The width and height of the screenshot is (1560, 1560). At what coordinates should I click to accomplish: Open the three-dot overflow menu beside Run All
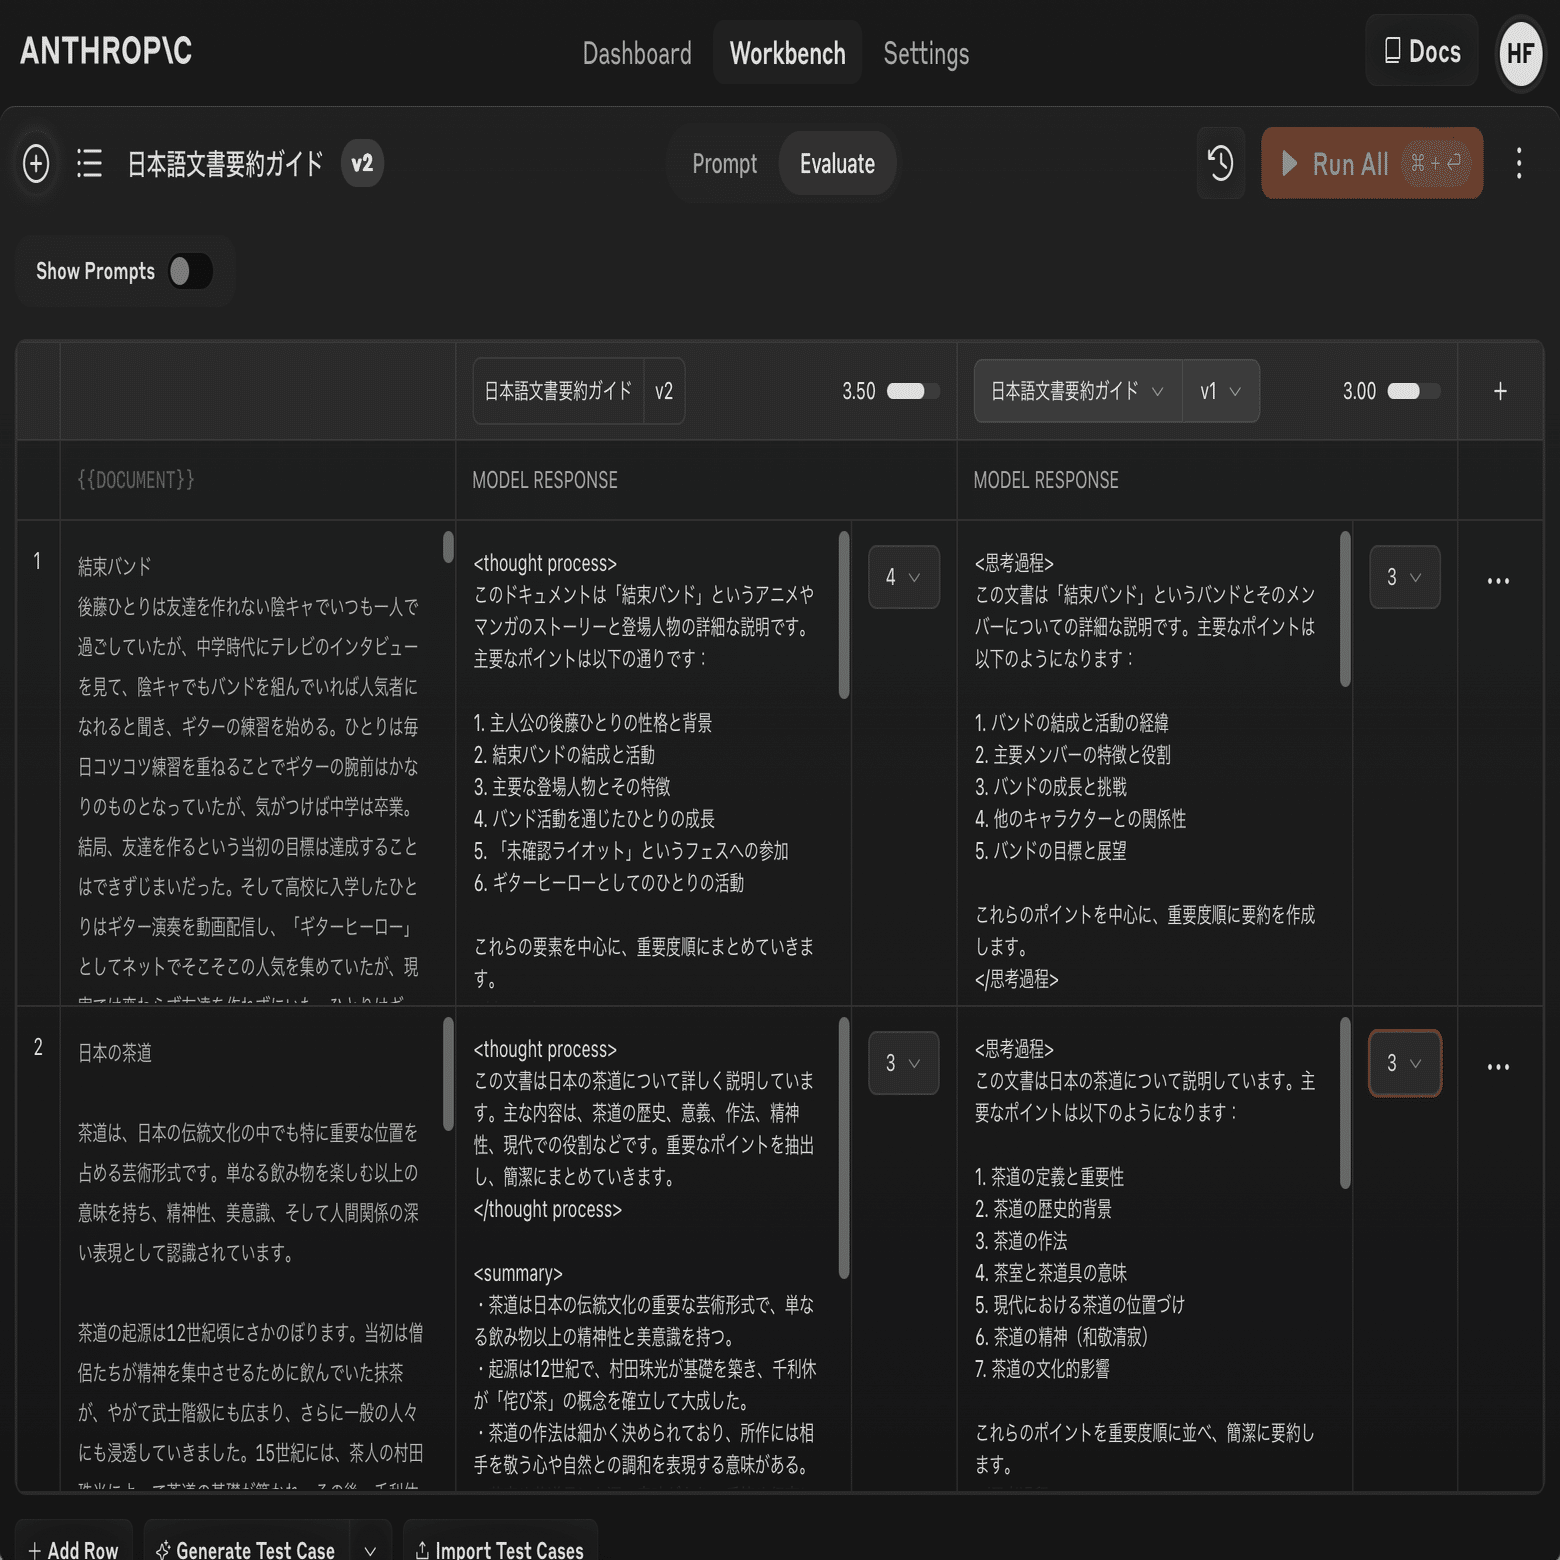click(1518, 164)
